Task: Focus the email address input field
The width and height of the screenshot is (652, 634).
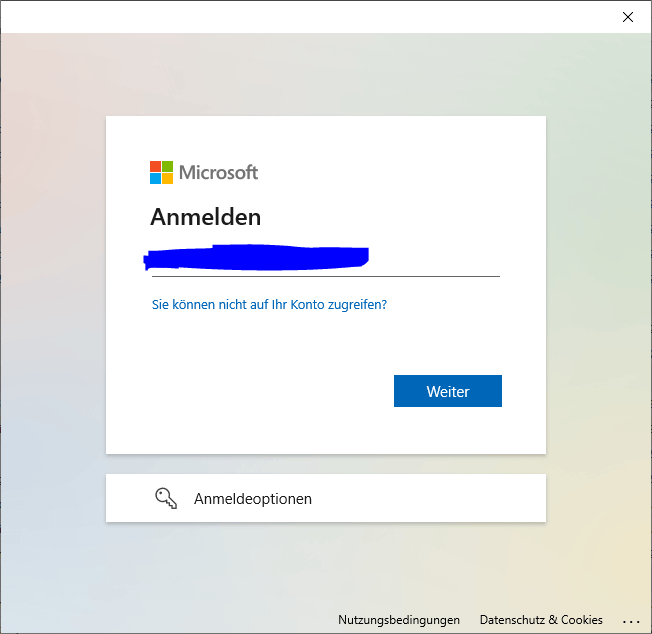Action: (326, 260)
